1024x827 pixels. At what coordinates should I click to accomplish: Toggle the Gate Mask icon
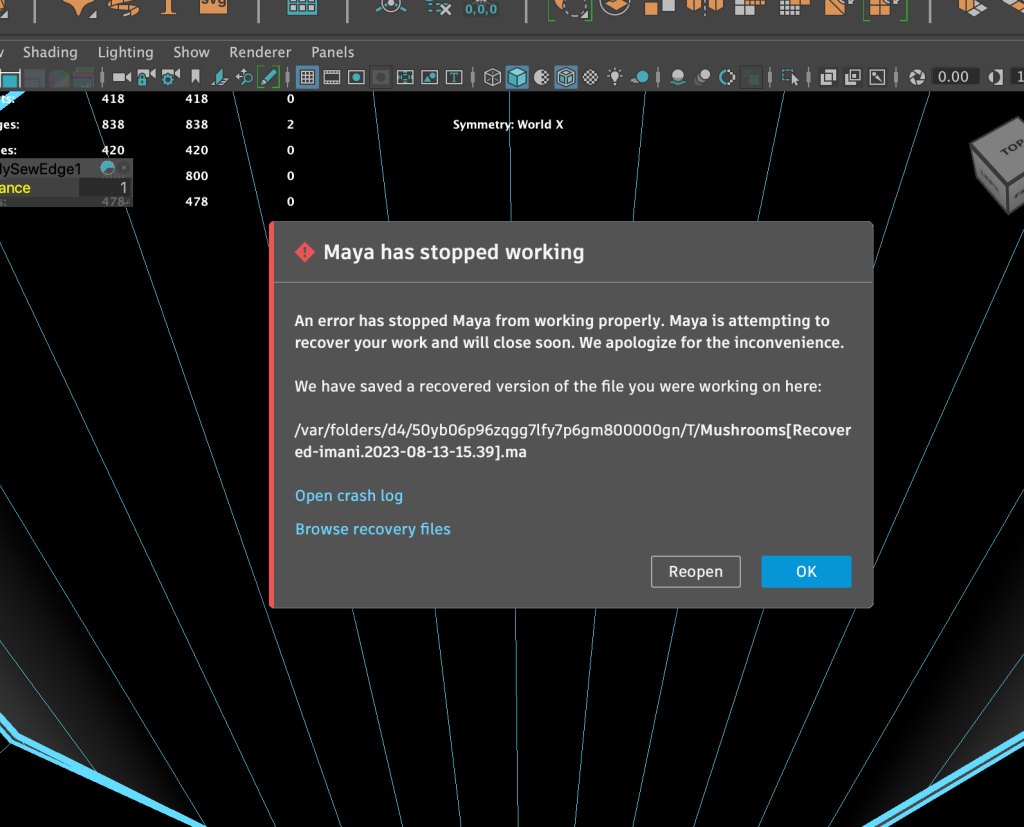coord(381,77)
